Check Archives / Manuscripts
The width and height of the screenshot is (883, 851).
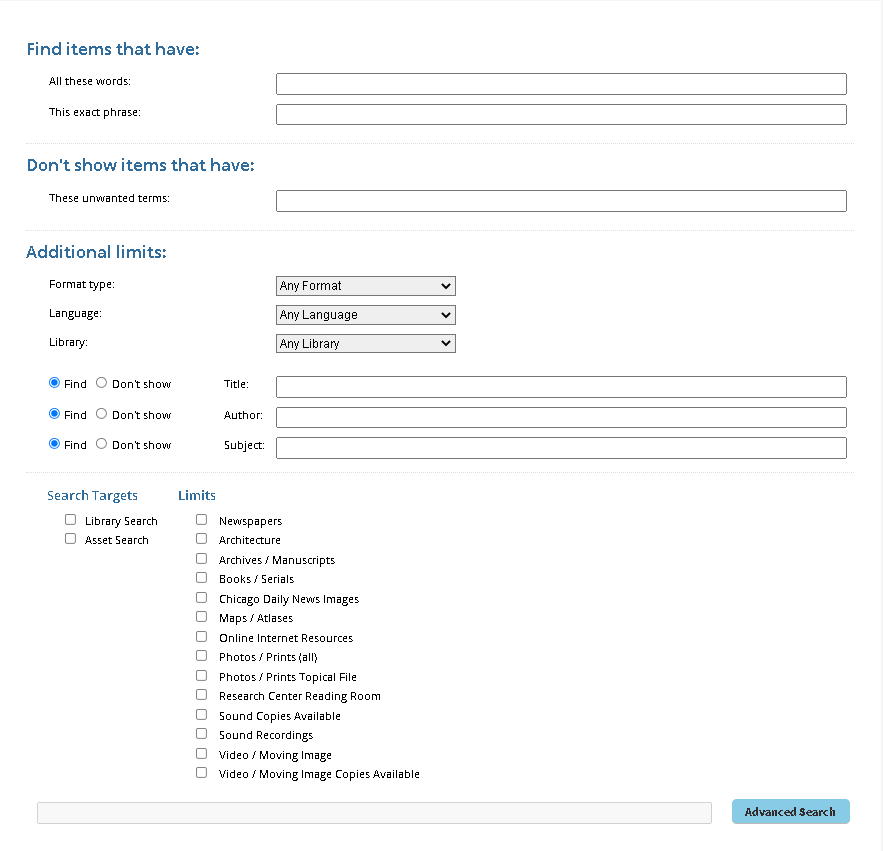pyautogui.click(x=201, y=558)
